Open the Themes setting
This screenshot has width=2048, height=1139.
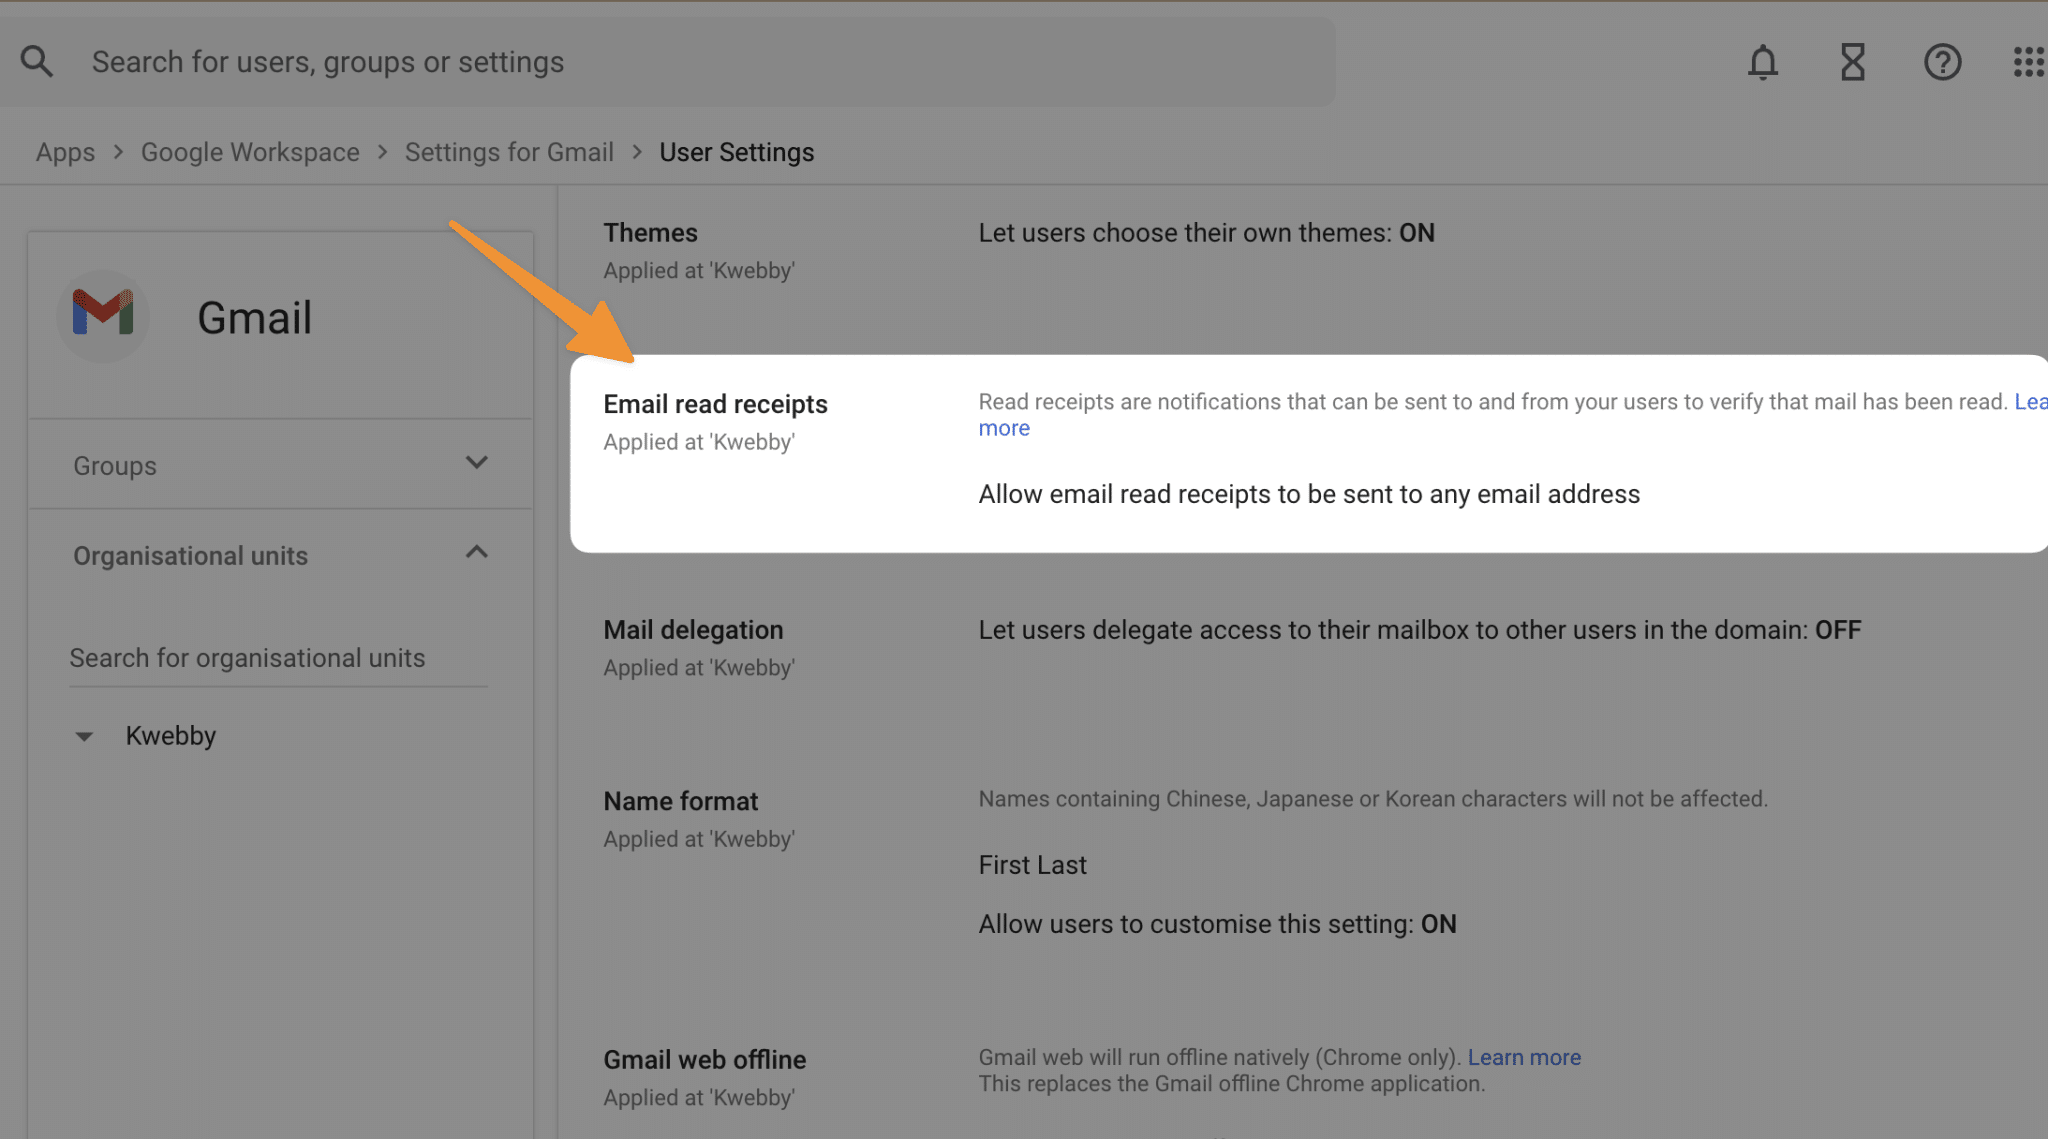point(651,232)
